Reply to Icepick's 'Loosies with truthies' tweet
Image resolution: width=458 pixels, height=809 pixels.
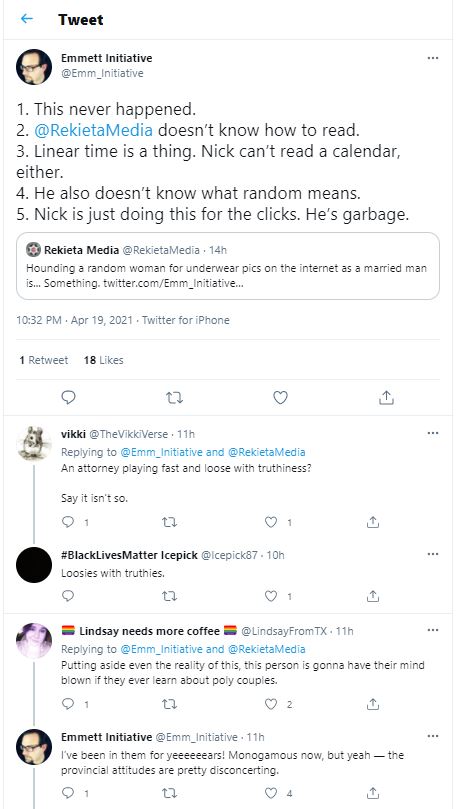coord(68,596)
